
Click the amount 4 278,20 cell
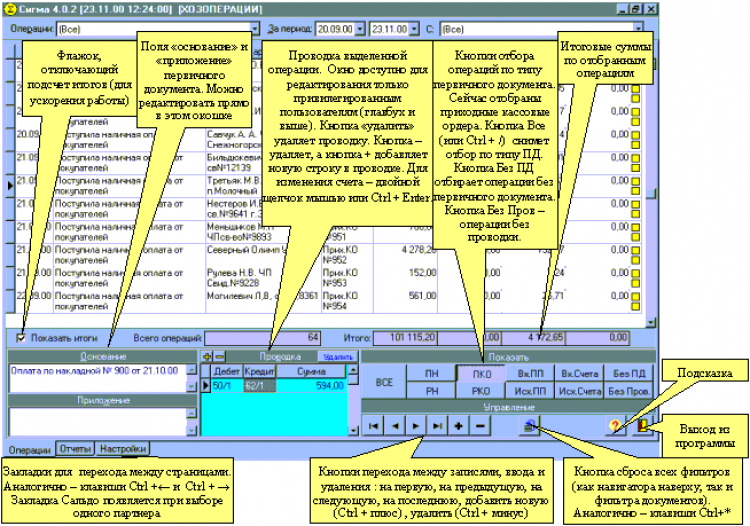[406, 255]
